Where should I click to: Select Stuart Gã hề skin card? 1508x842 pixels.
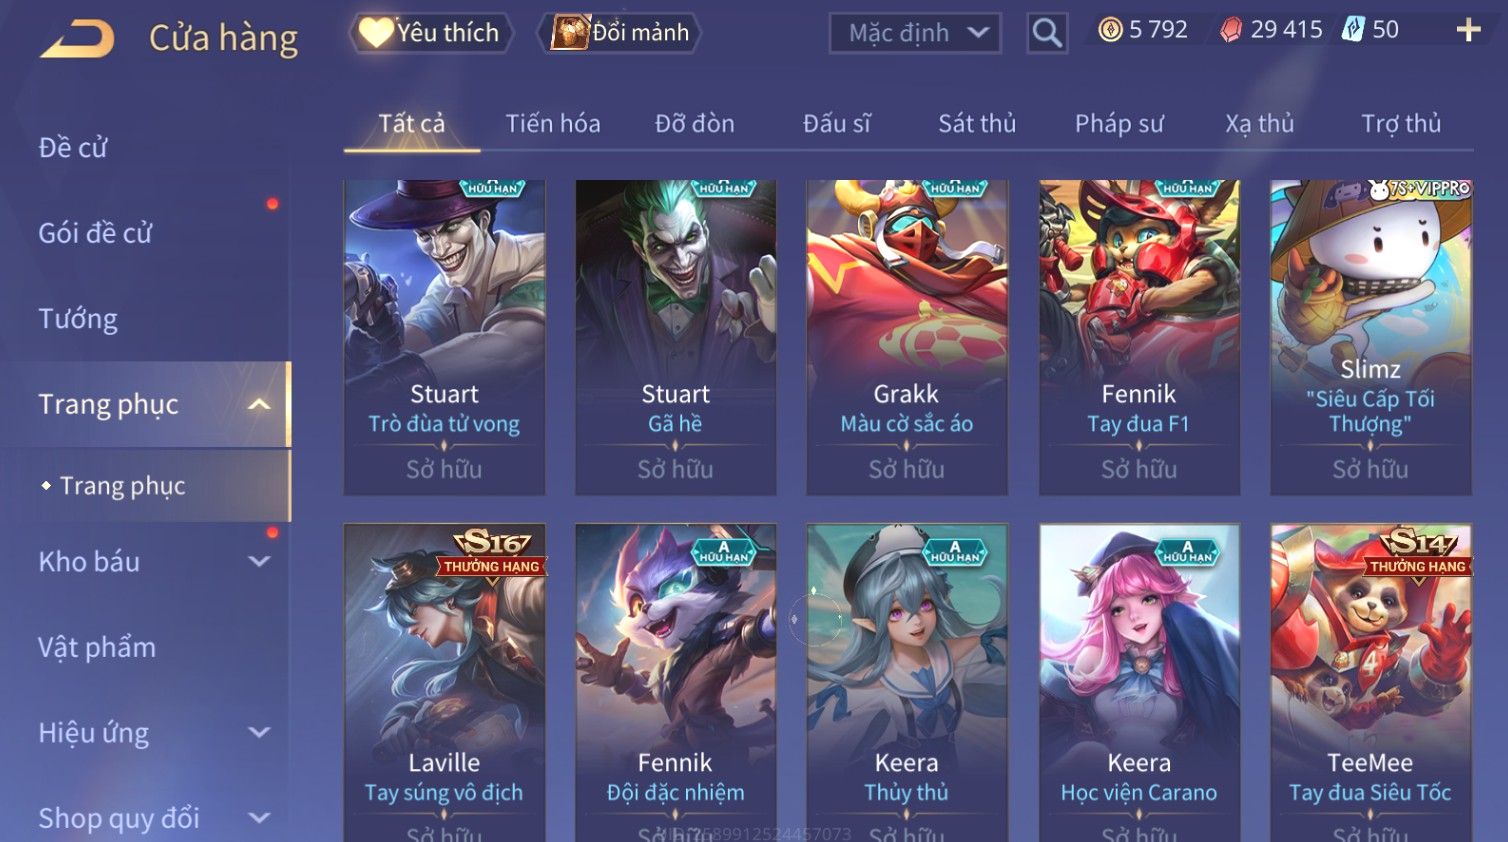(676, 337)
